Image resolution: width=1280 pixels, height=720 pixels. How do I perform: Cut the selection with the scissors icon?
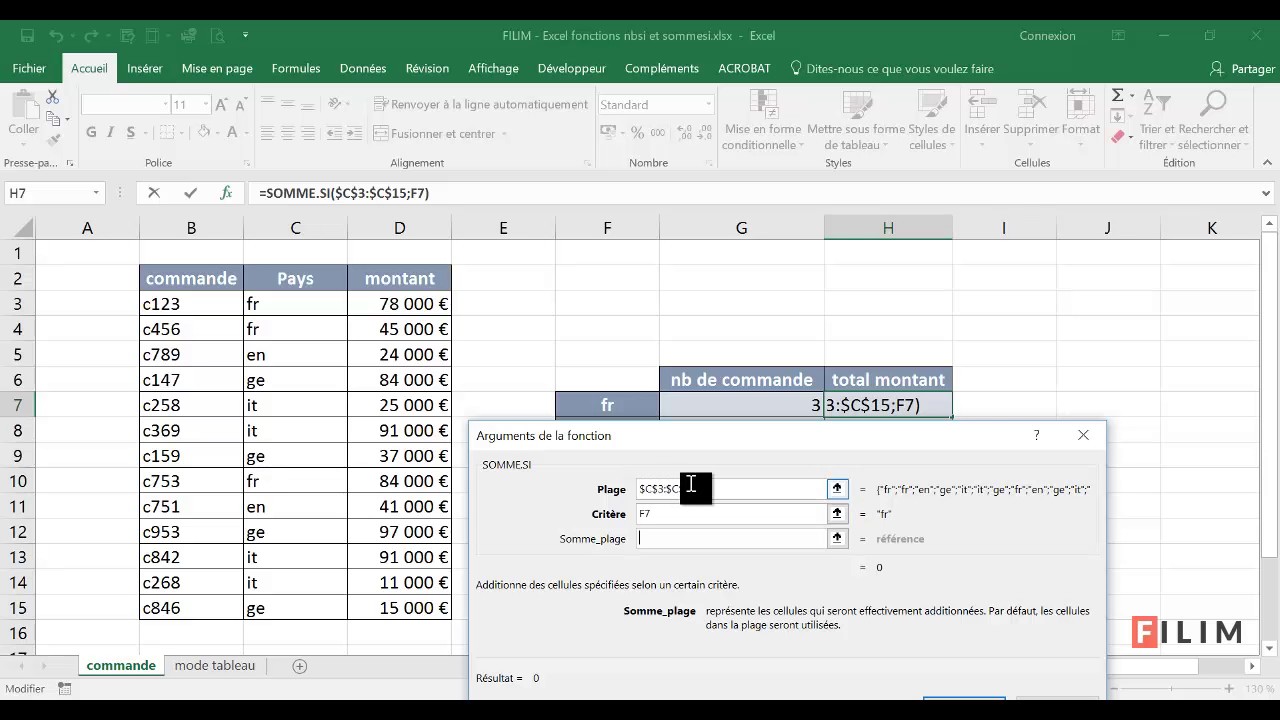pos(53,98)
